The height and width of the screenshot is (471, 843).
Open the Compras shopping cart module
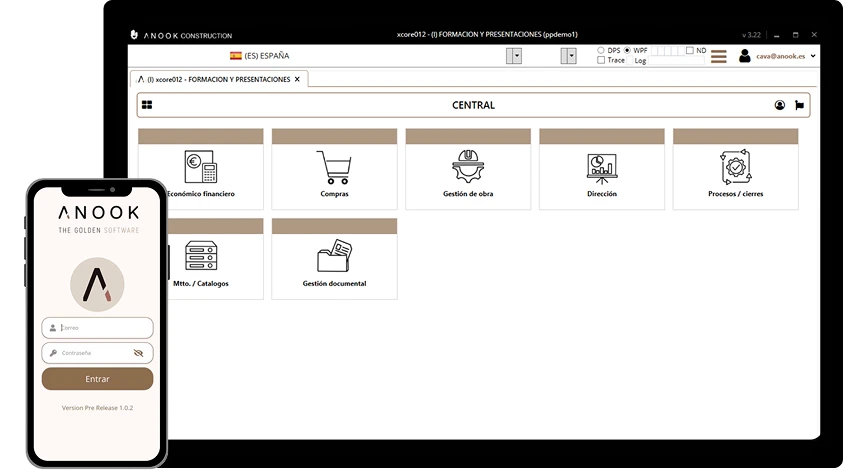334,174
